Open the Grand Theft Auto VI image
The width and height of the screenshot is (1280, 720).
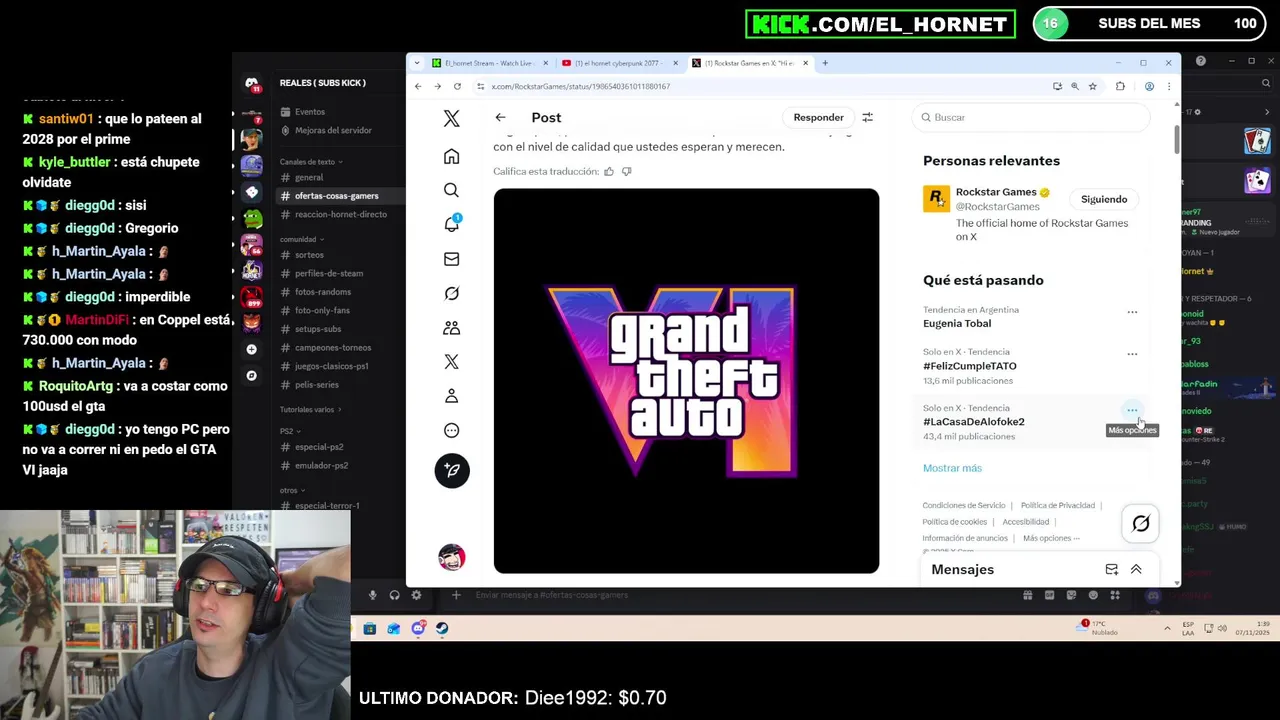point(686,381)
